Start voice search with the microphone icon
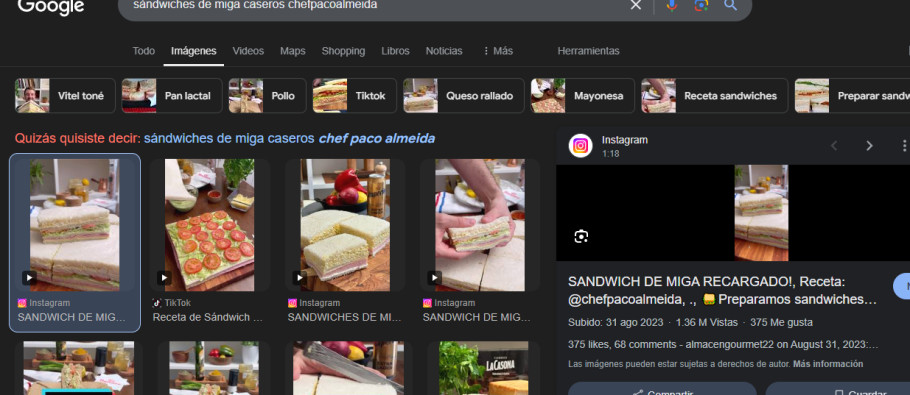The width and height of the screenshot is (910, 395). [671, 5]
